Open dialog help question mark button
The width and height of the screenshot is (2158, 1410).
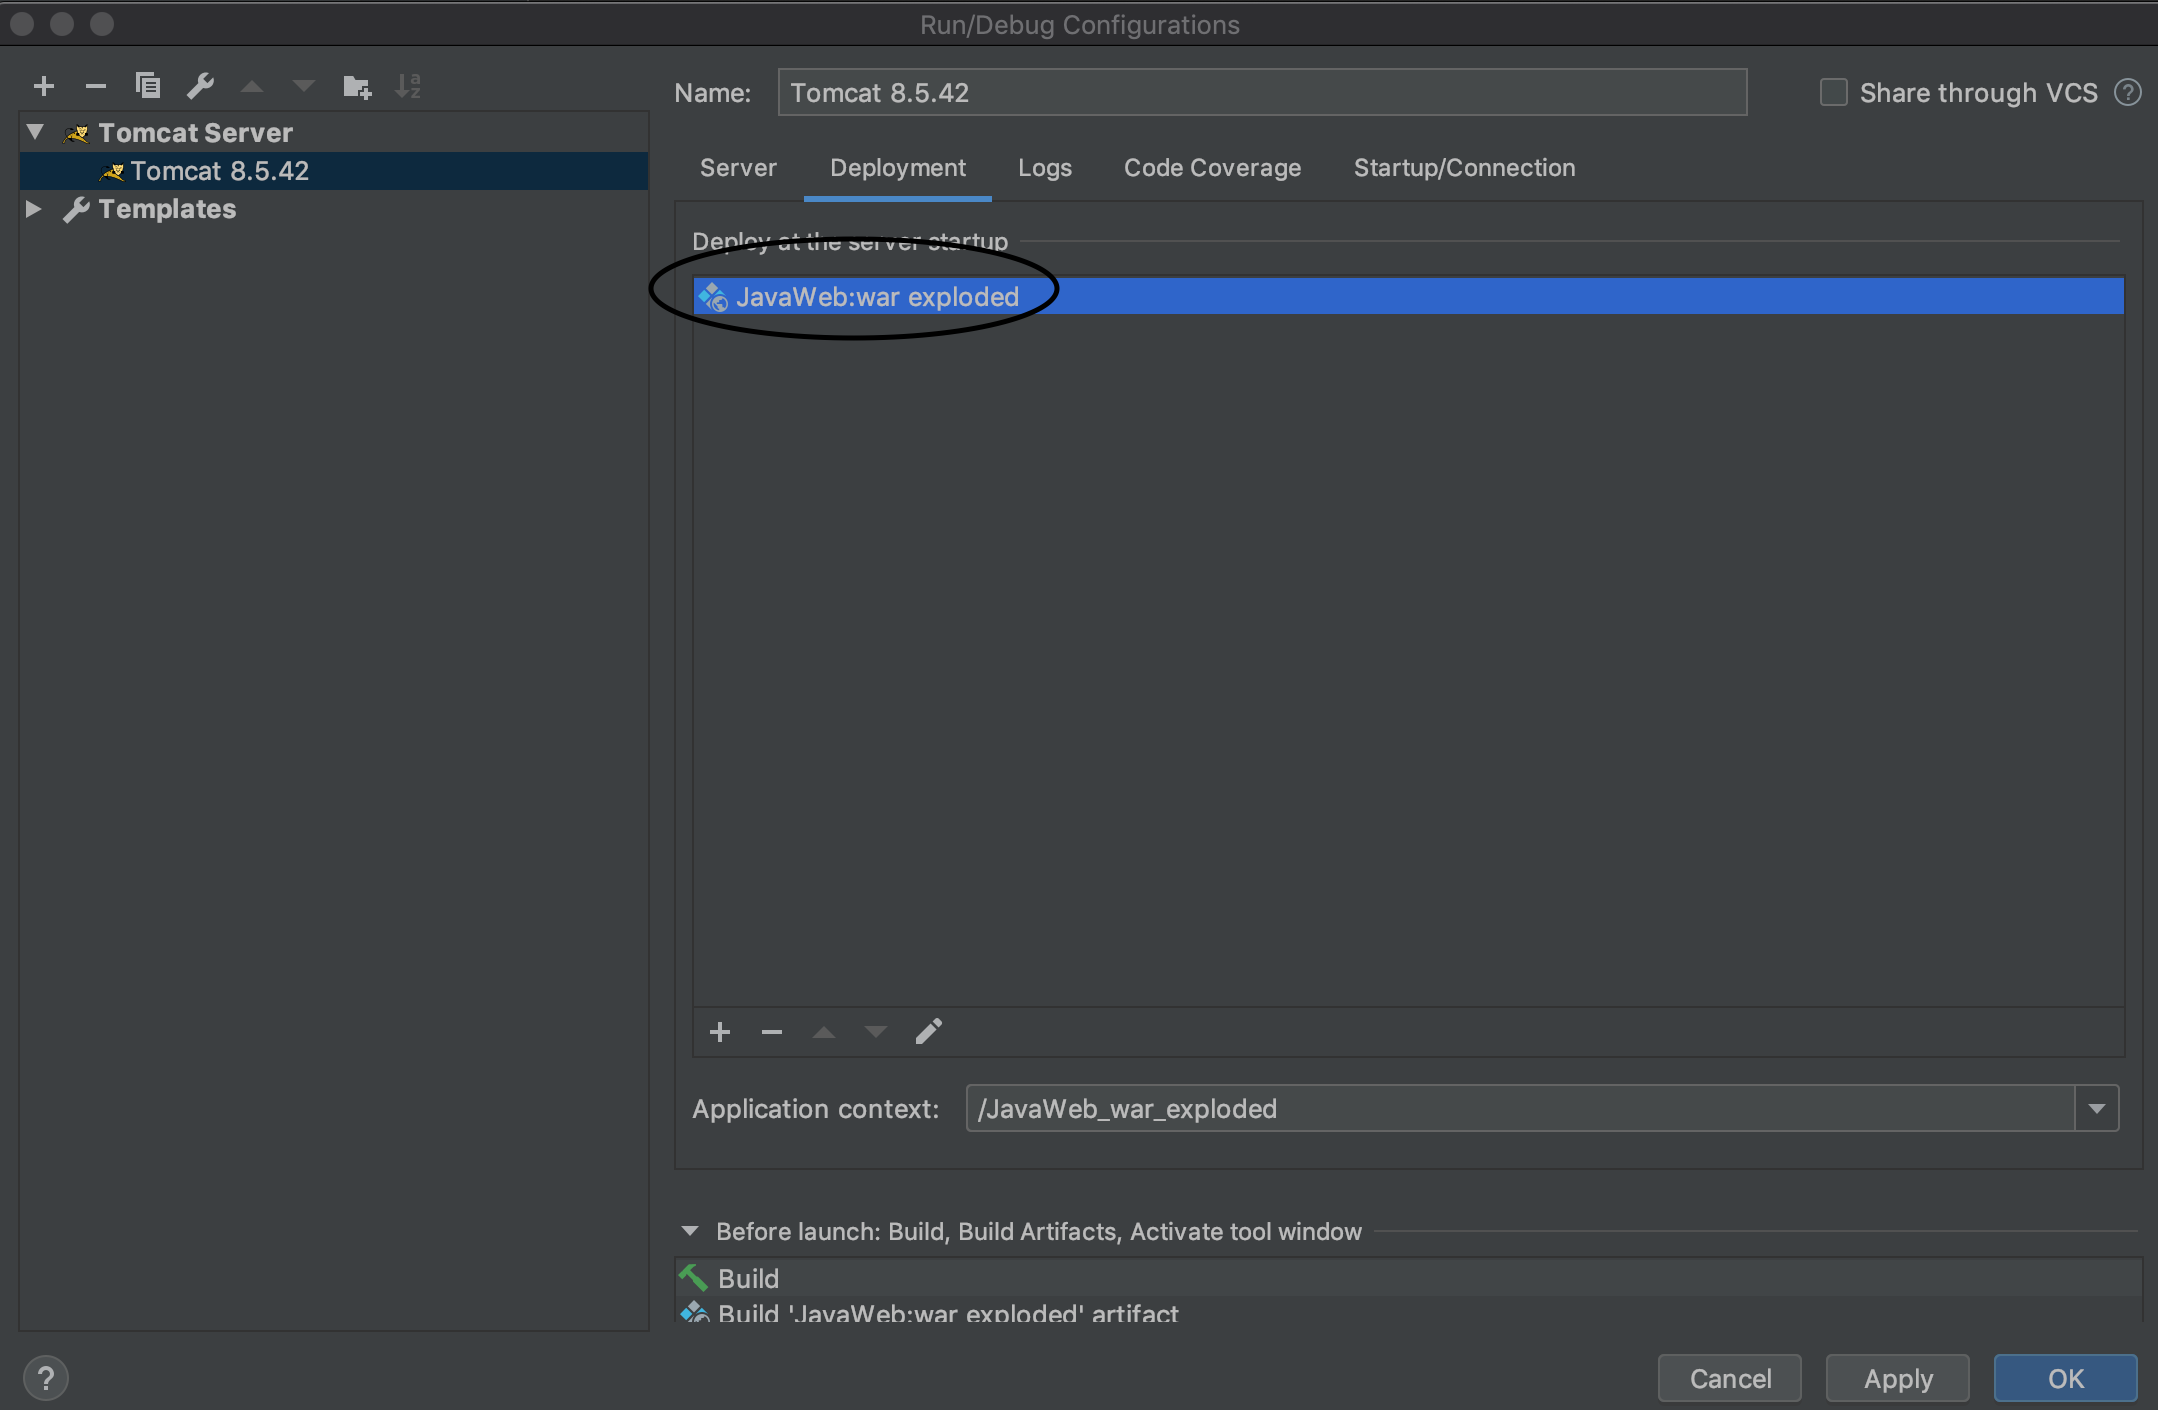pos(45,1379)
